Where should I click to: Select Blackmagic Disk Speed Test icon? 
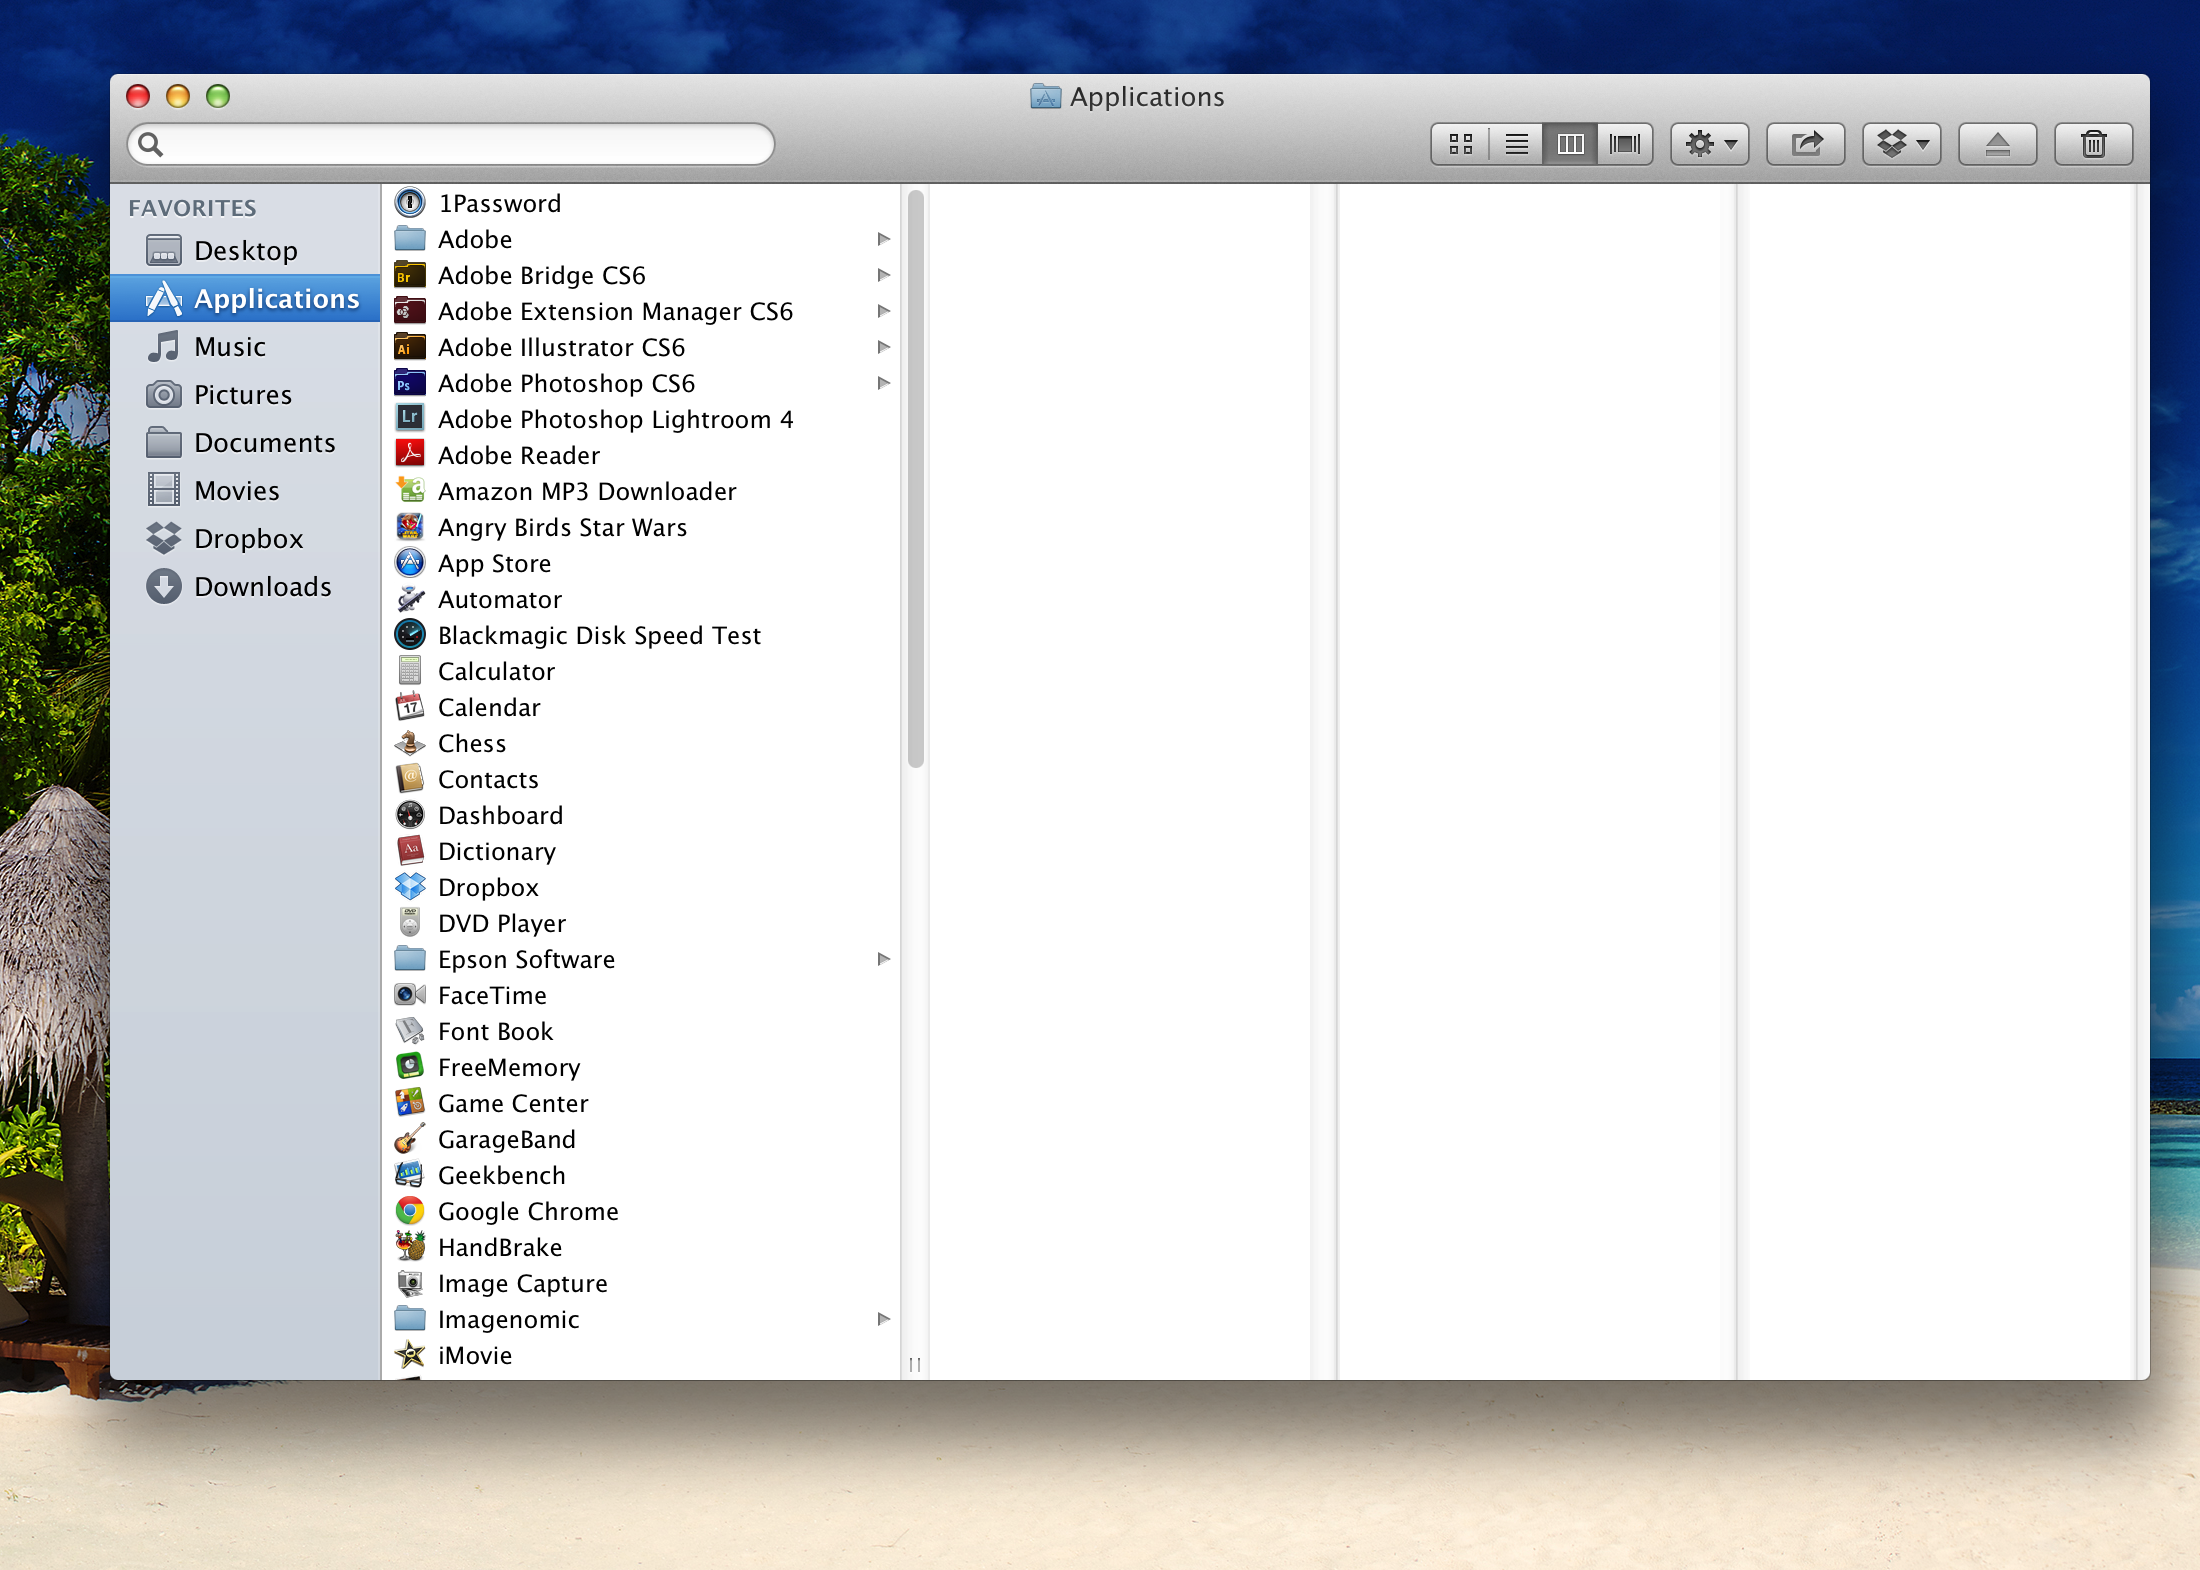(410, 634)
